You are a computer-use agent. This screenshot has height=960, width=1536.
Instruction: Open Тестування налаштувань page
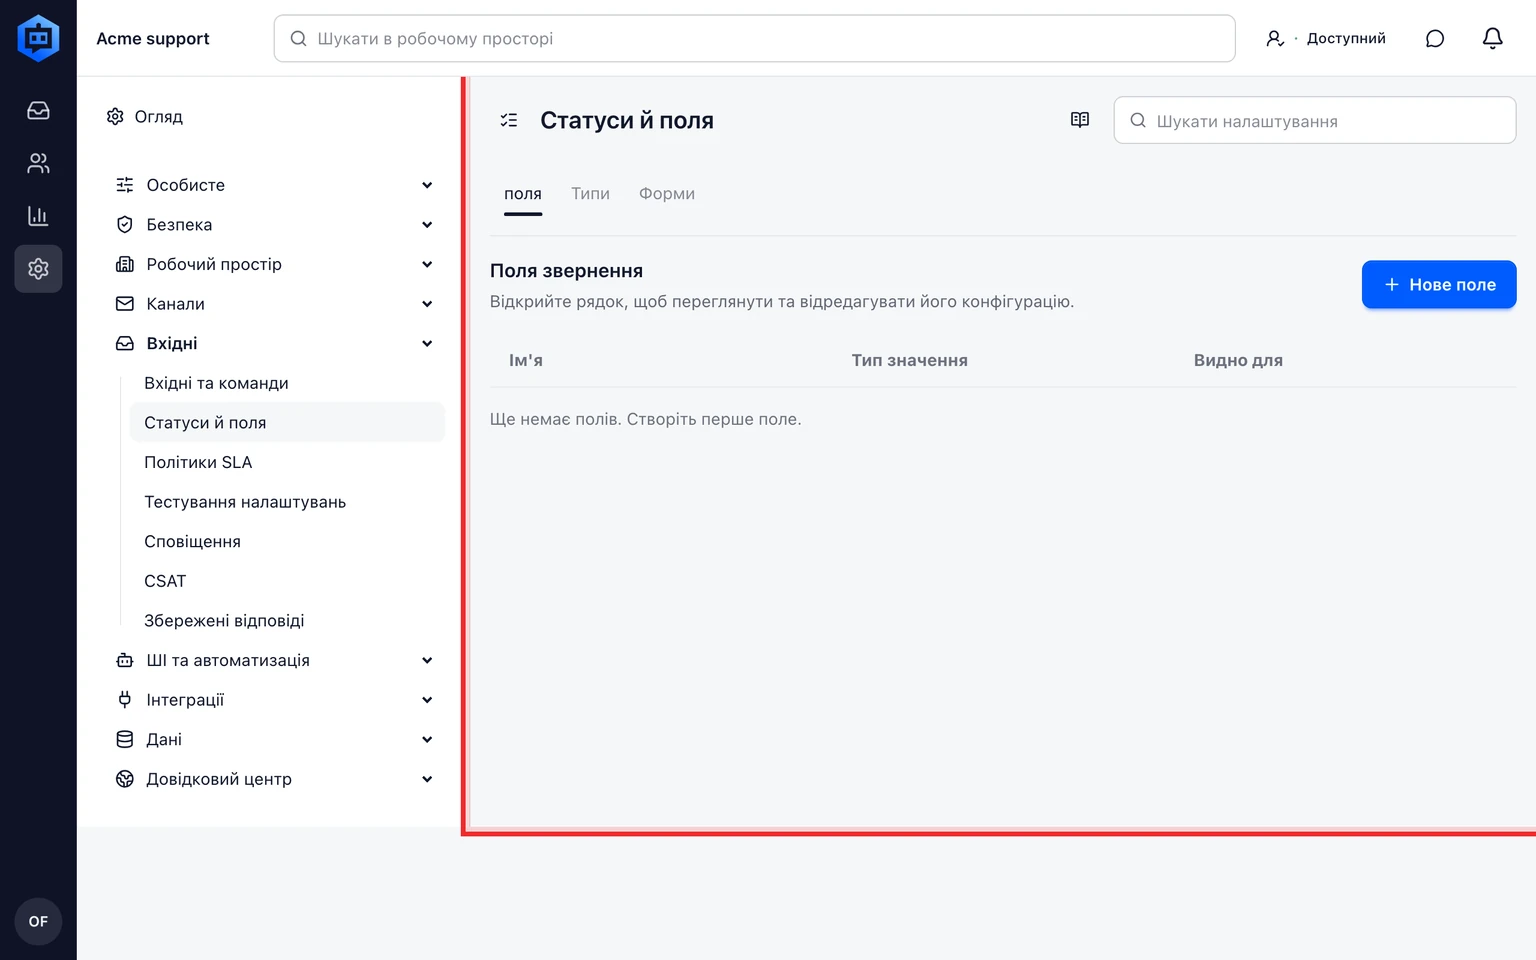[x=287, y=502]
